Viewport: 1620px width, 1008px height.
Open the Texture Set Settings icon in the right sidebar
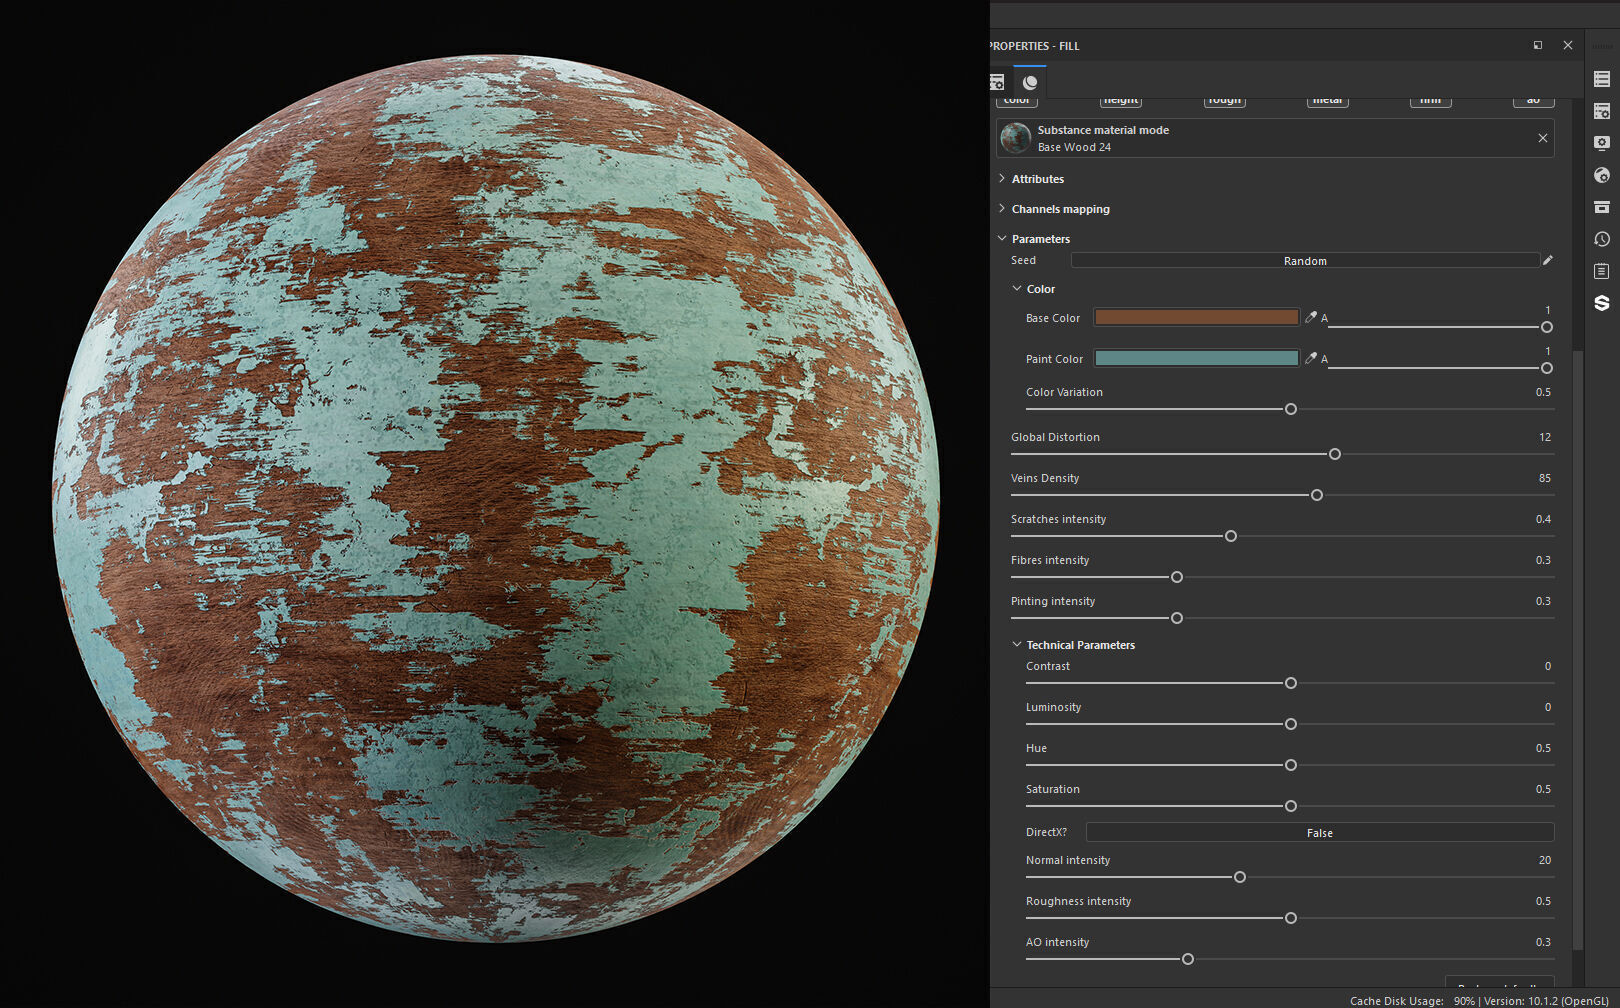click(1601, 111)
